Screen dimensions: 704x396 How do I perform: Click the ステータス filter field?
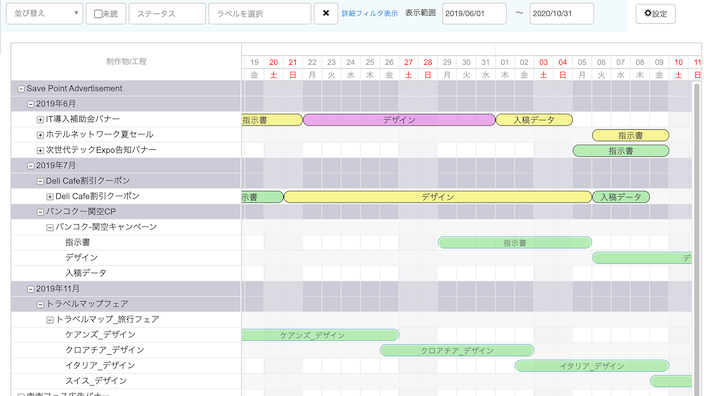click(167, 13)
